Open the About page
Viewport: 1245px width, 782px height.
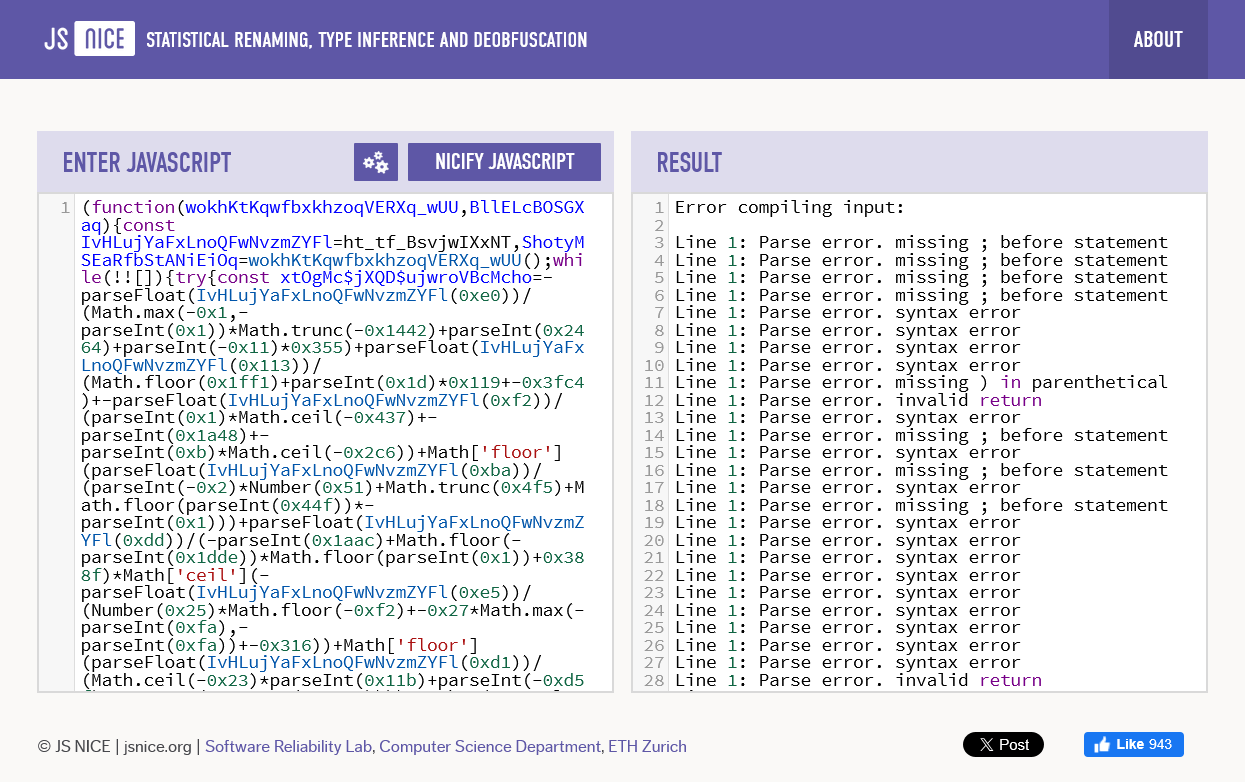1157,40
